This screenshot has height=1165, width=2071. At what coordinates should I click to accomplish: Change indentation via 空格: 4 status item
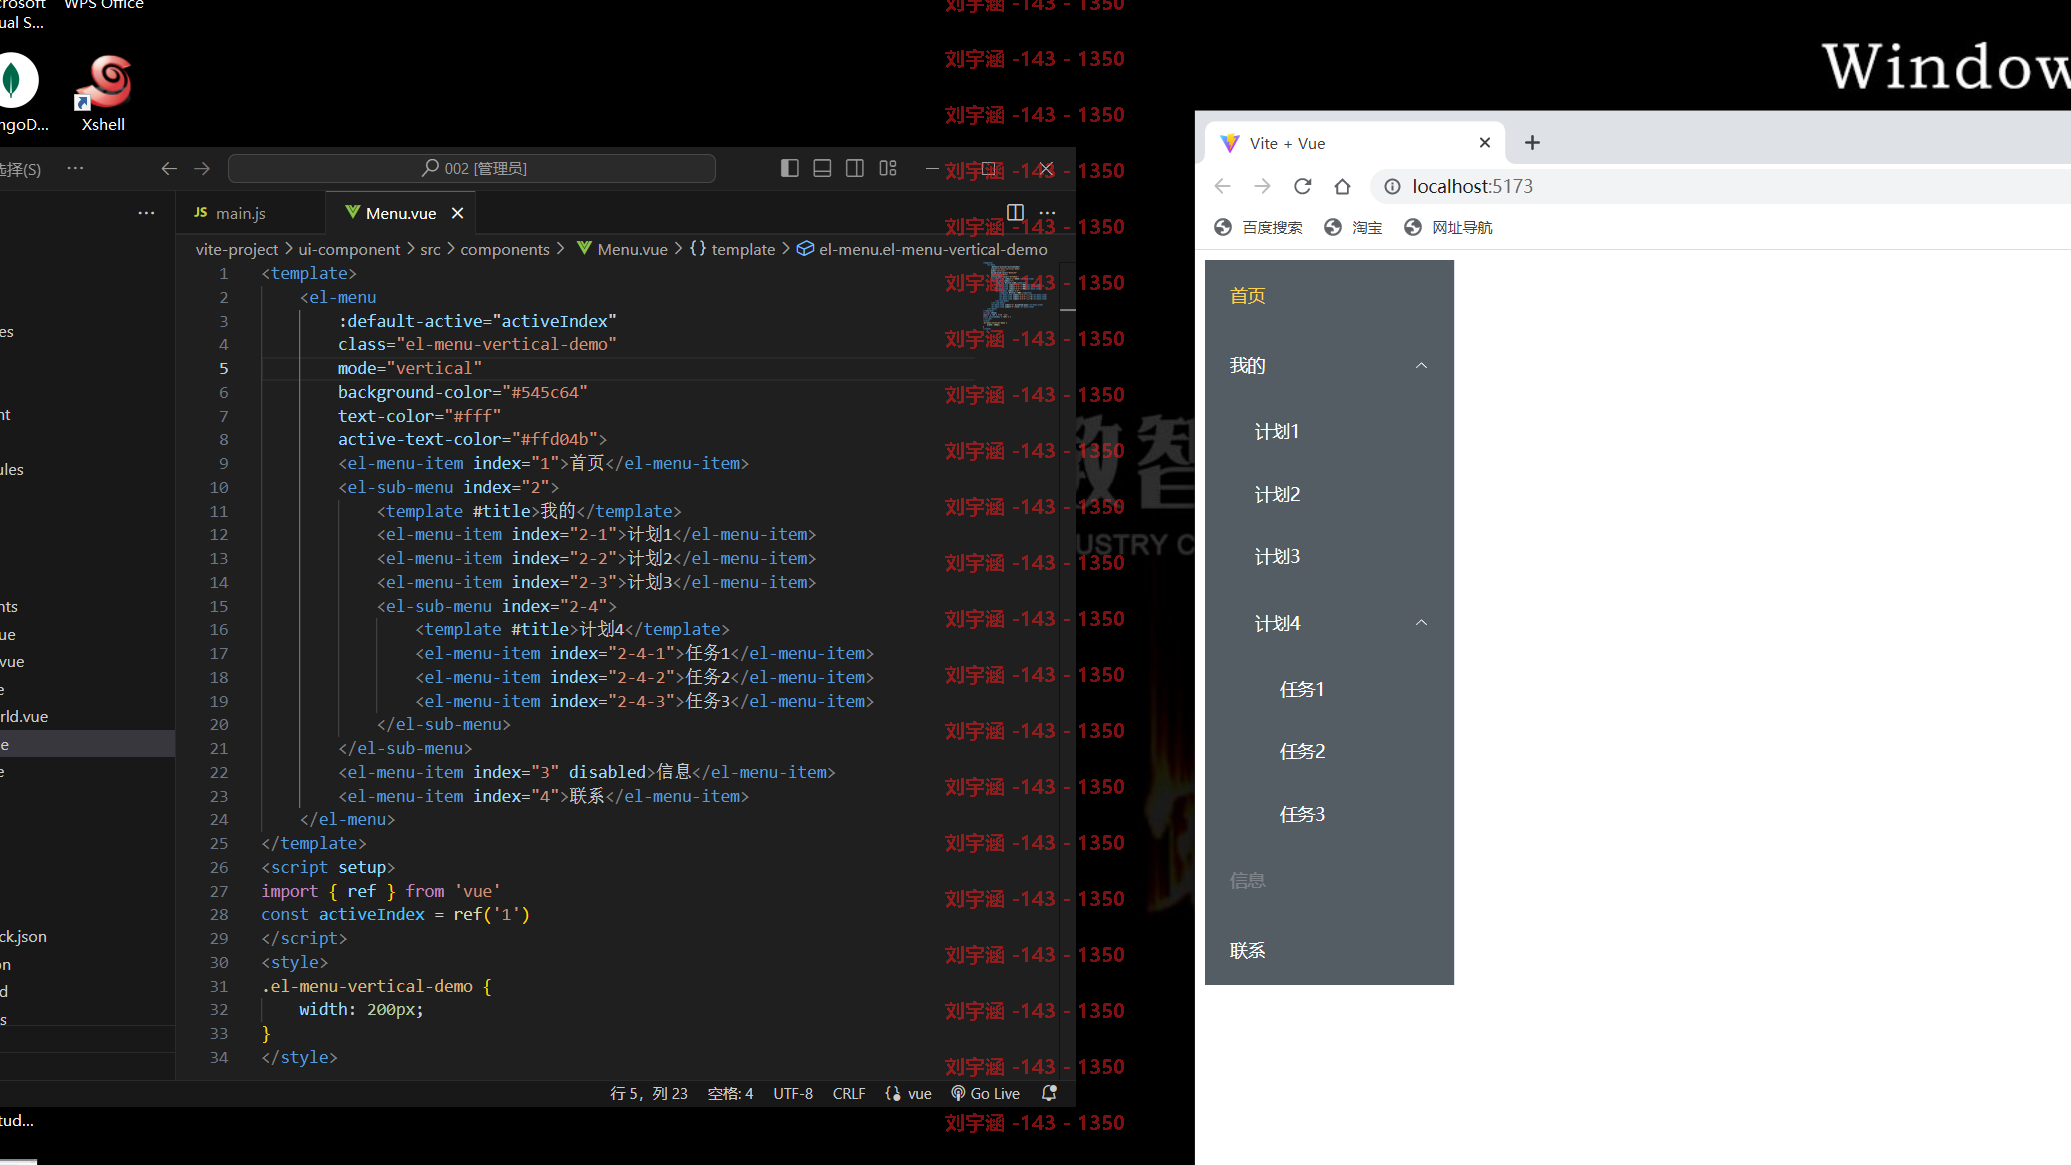pos(730,1093)
